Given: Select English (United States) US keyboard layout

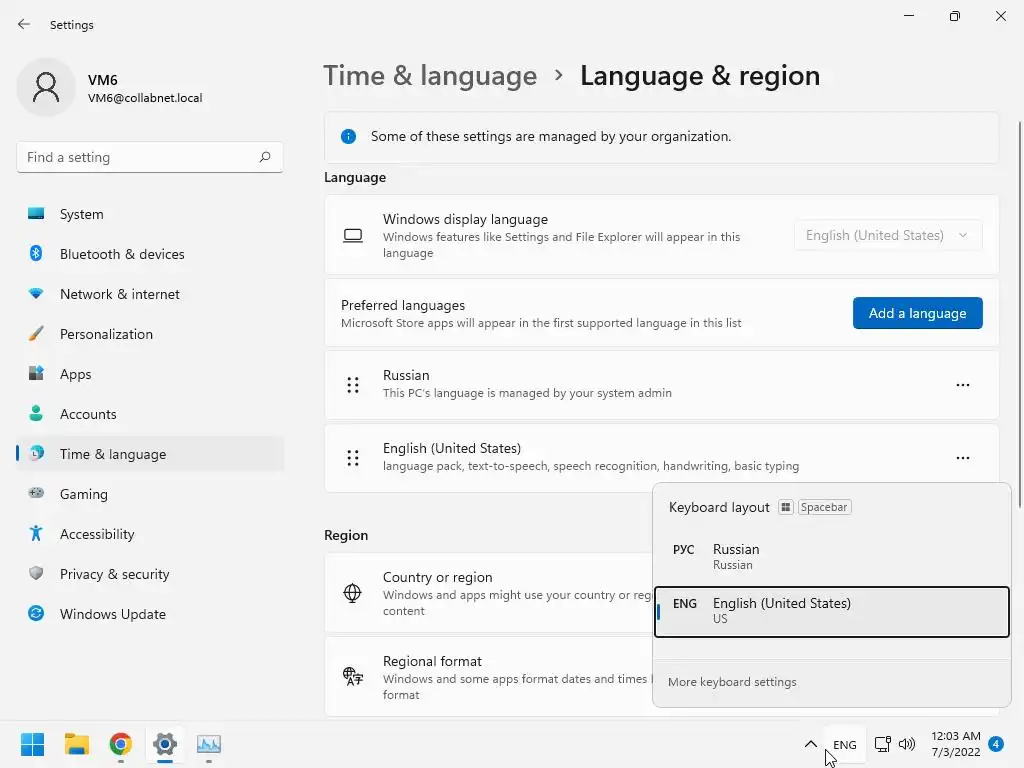Looking at the screenshot, I should click(832, 611).
